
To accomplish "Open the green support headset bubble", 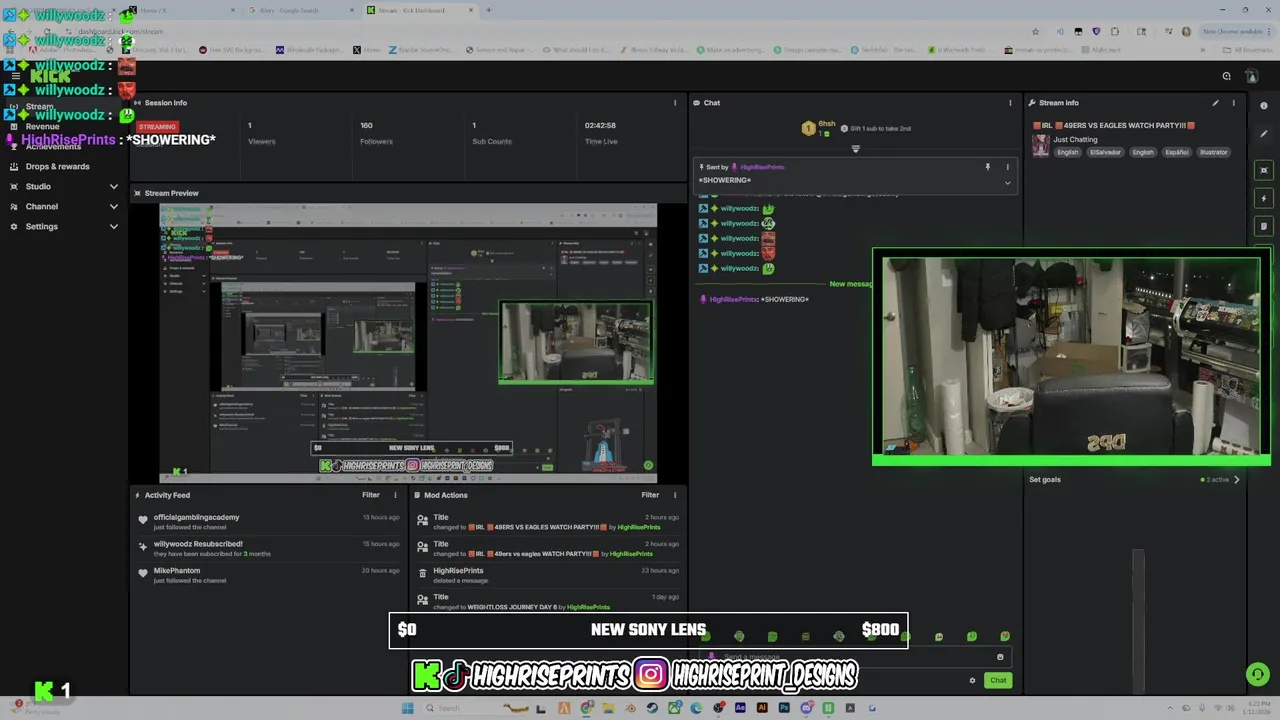I will click(x=1258, y=675).
